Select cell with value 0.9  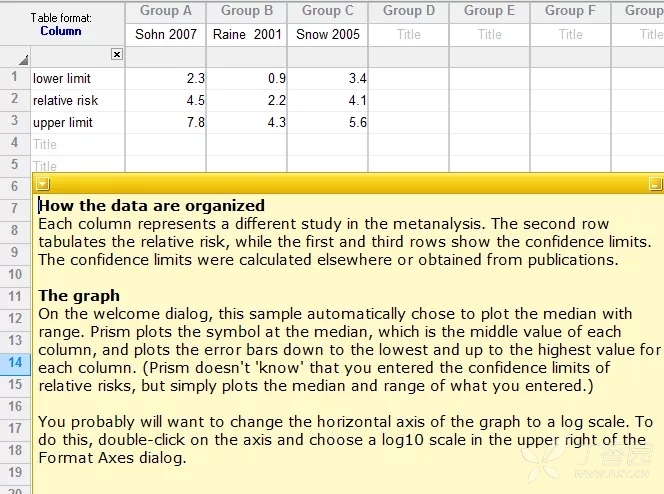click(247, 78)
